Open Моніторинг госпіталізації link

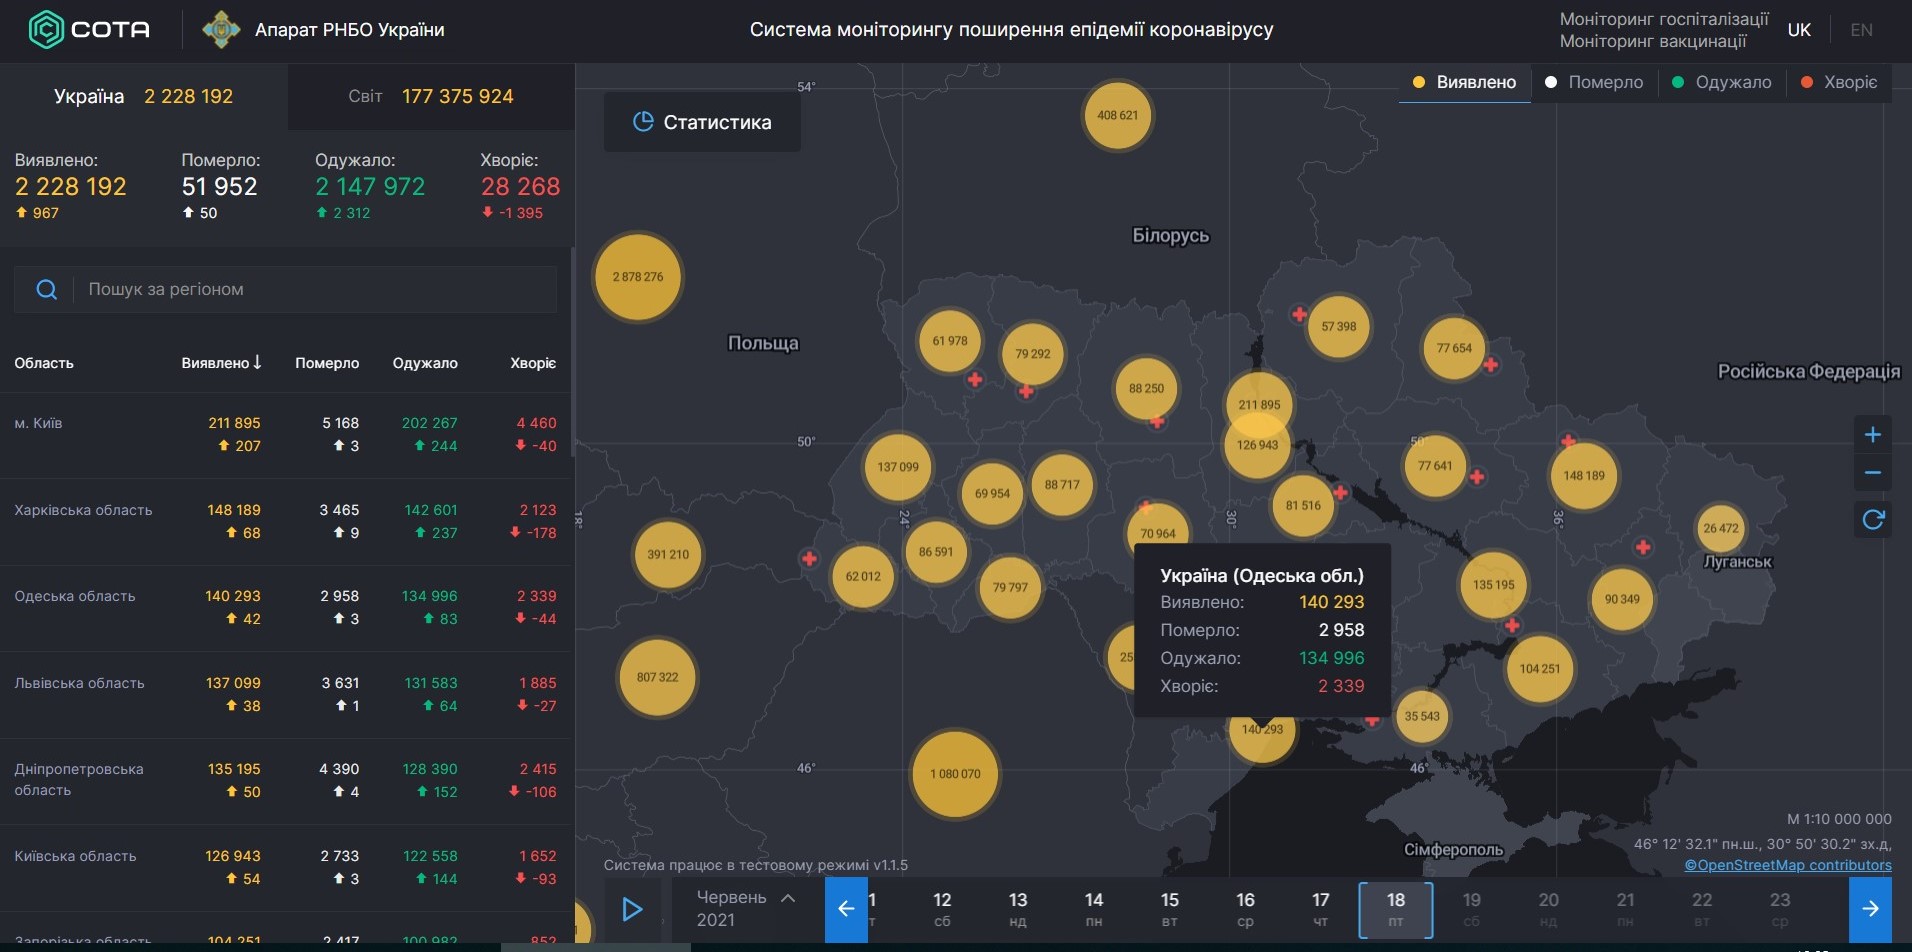click(x=1664, y=19)
